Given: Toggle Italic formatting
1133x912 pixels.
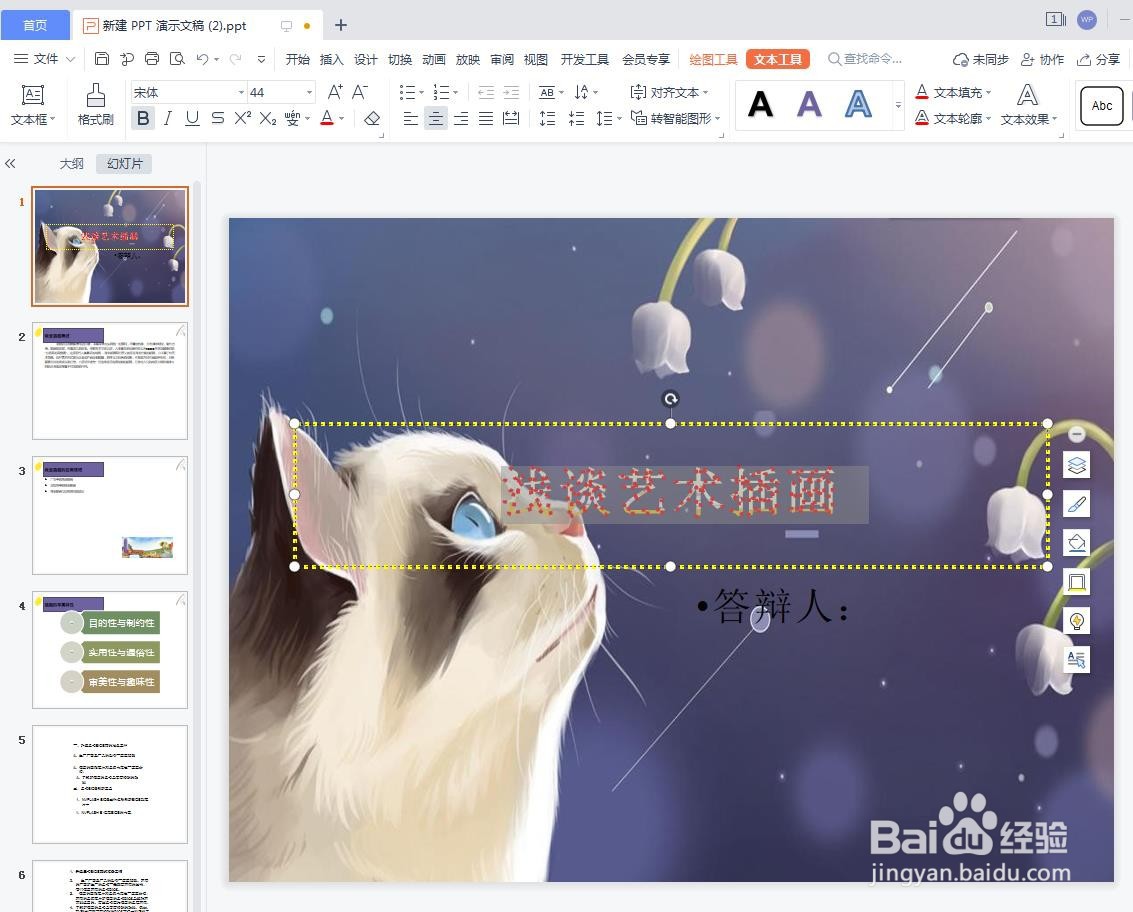Looking at the screenshot, I should [168, 118].
